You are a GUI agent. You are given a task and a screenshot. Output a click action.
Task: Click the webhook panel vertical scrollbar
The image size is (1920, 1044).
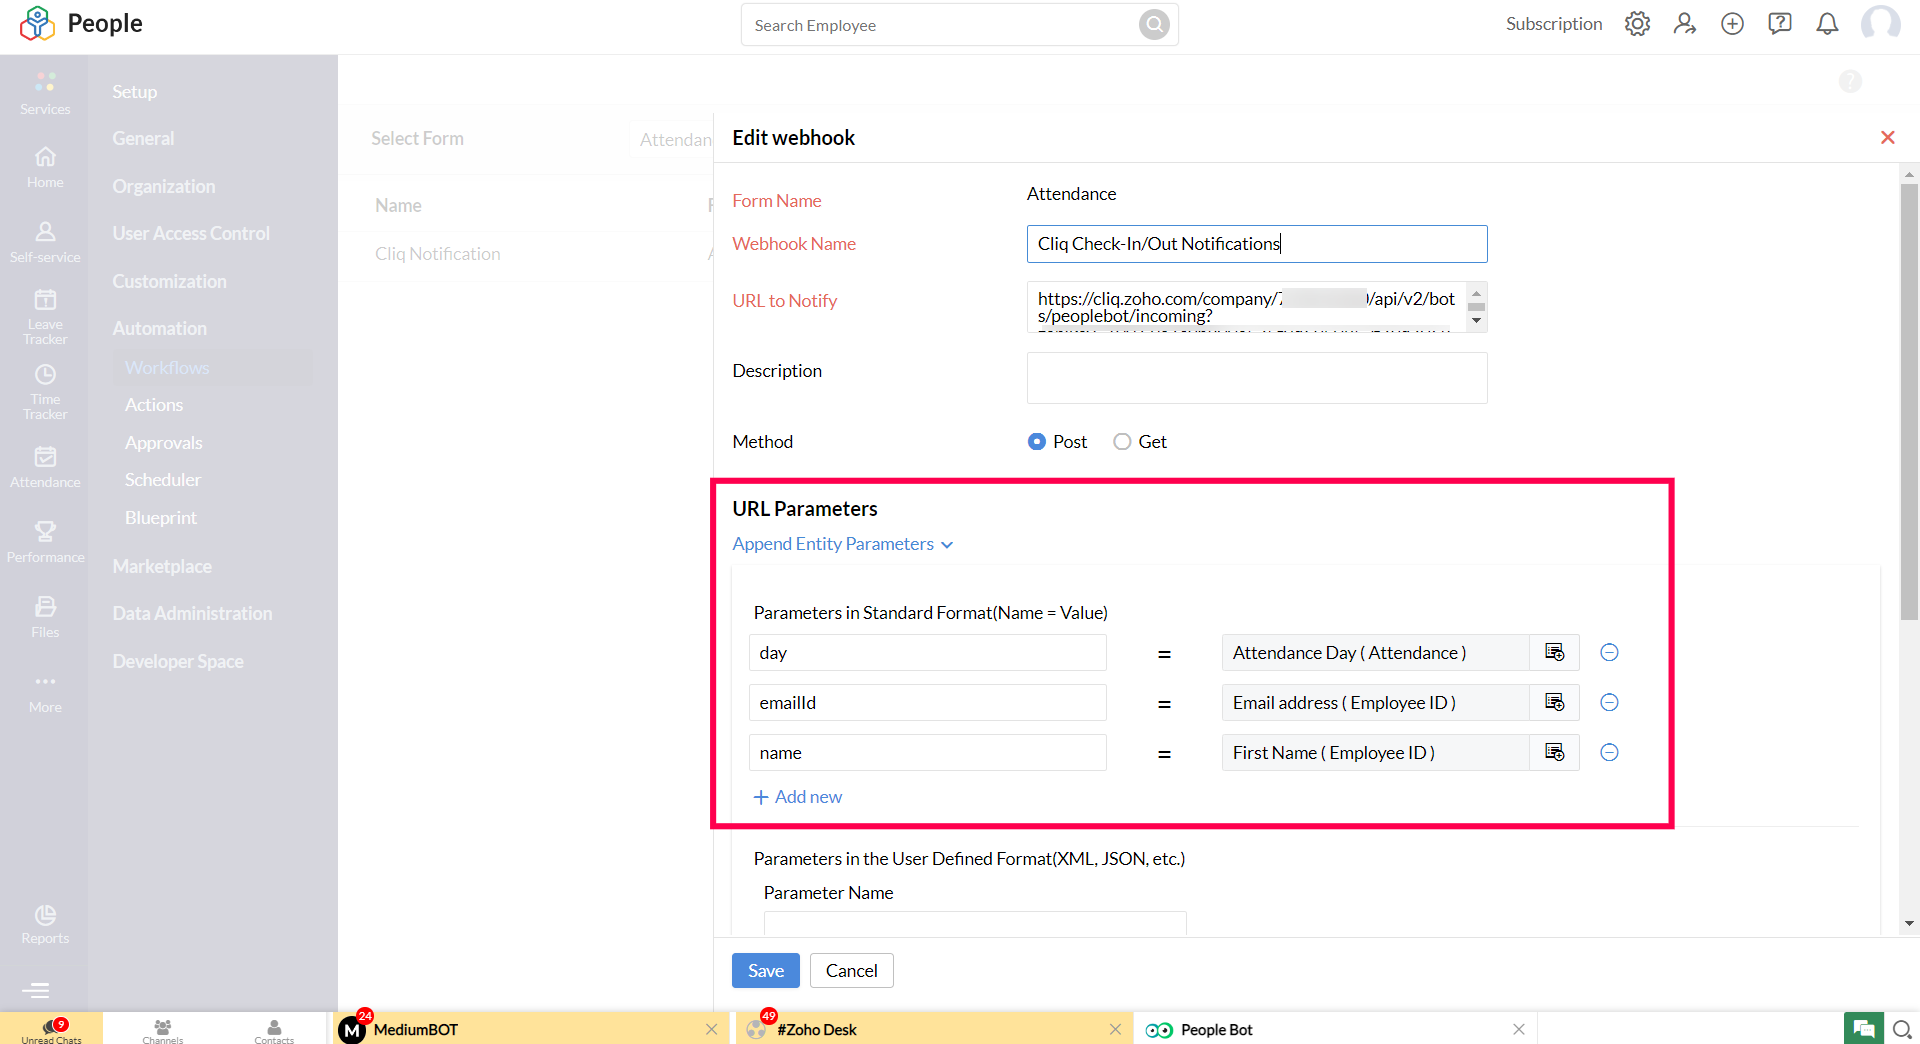(1909, 400)
